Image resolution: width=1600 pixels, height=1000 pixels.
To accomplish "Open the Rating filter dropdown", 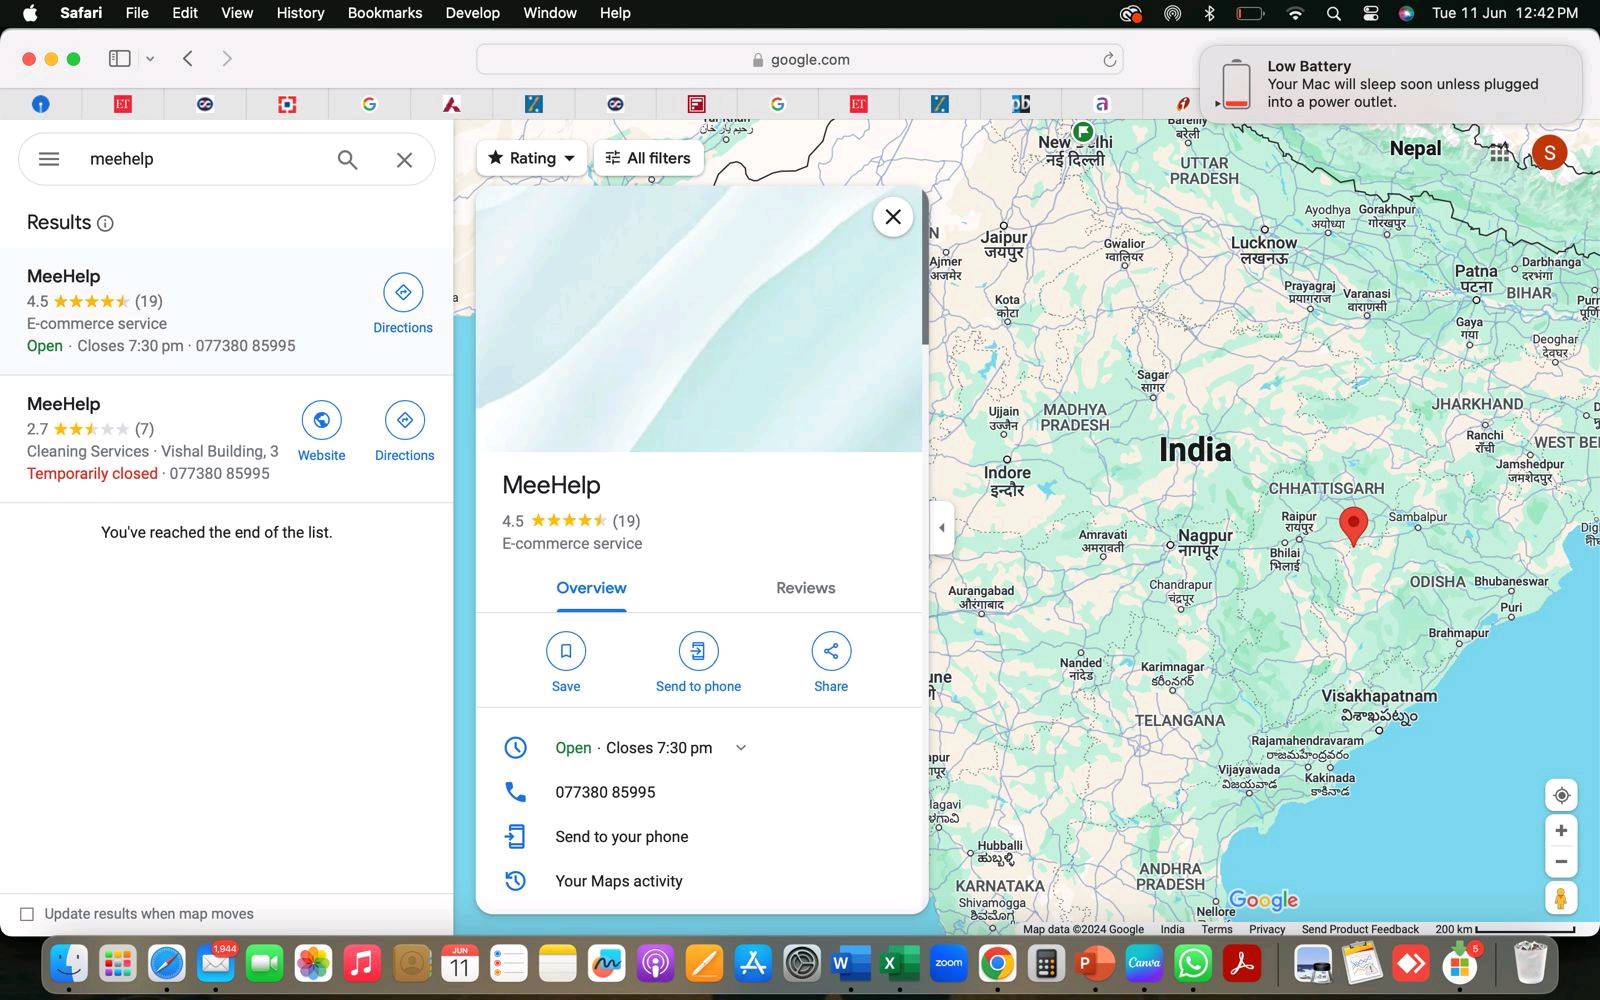I will click(x=531, y=158).
